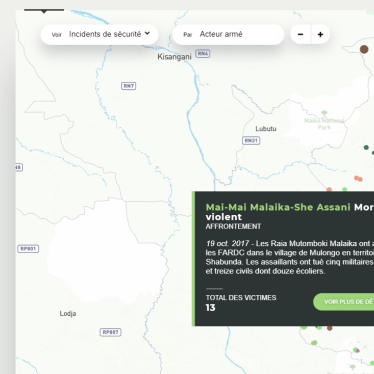Zoom in with the plus button
The image size is (374, 374).
click(x=320, y=34)
